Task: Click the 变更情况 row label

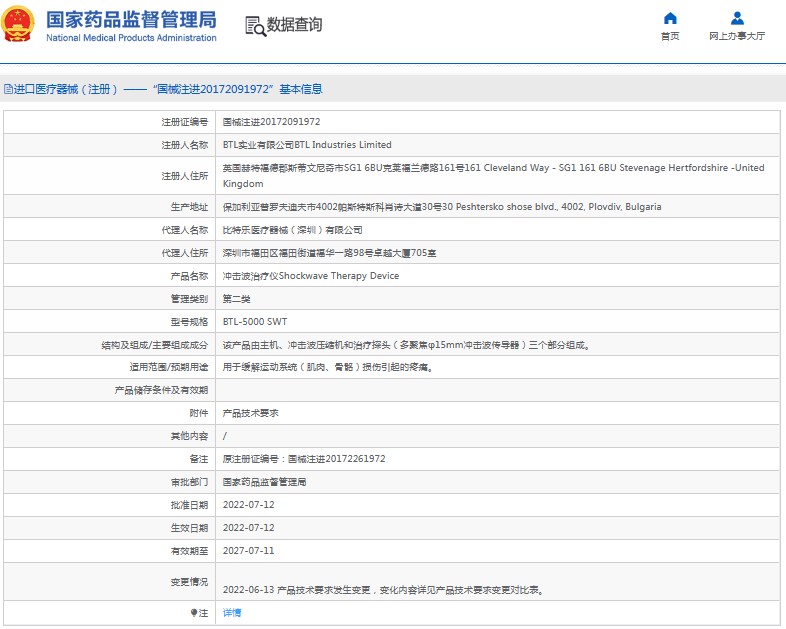Action: click(189, 582)
